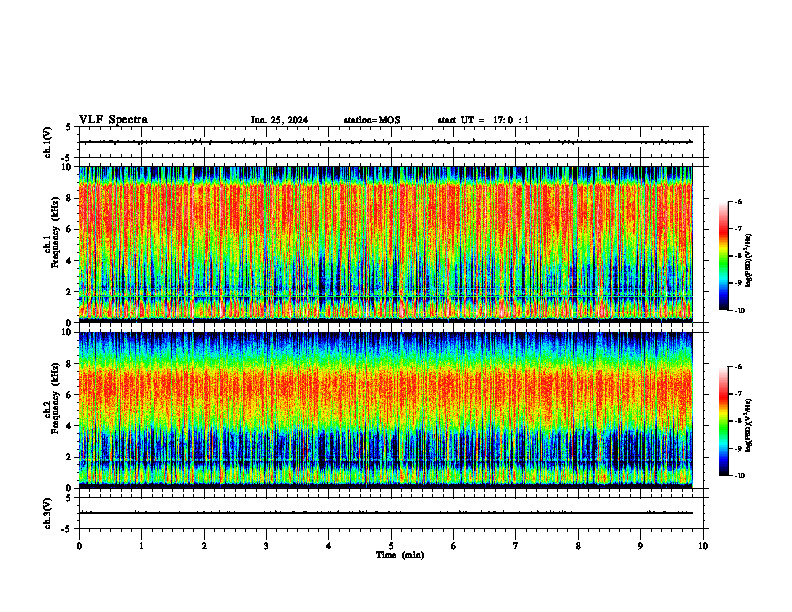The height and width of the screenshot is (612, 792).
Task: Click the "4" kHz tick on ch.1 frequency axis
Action: point(70,261)
